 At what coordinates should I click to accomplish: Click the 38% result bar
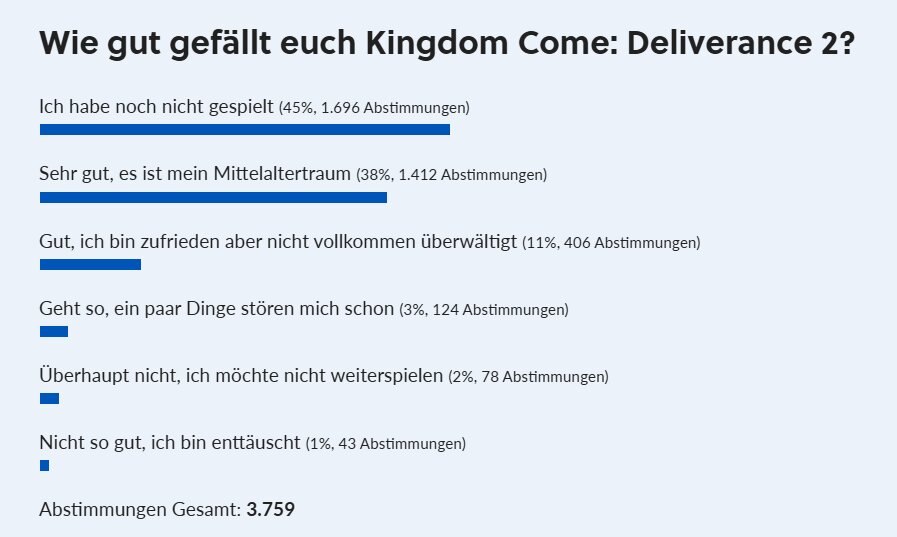pos(213,197)
